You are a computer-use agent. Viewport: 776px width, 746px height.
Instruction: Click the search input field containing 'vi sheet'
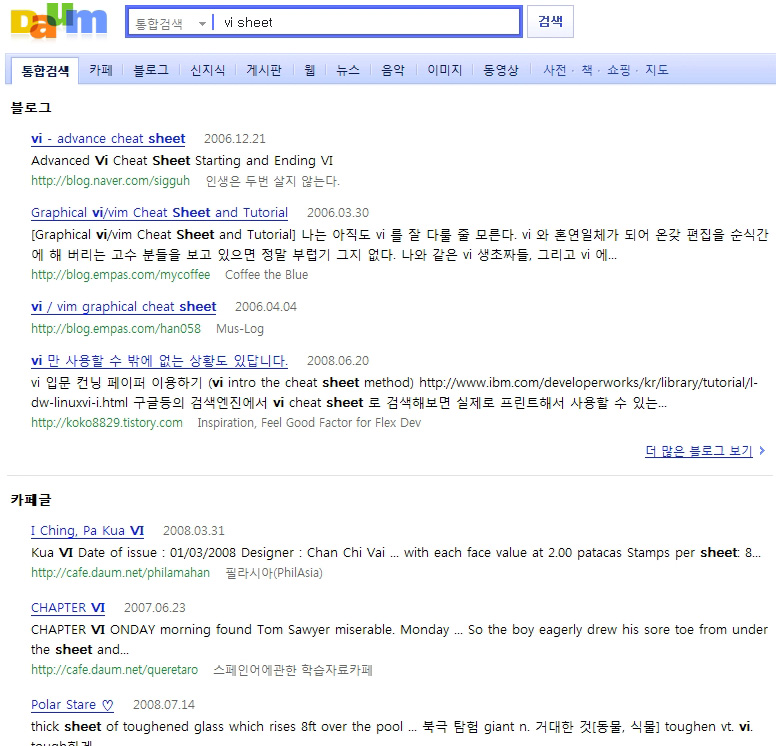point(367,22)
